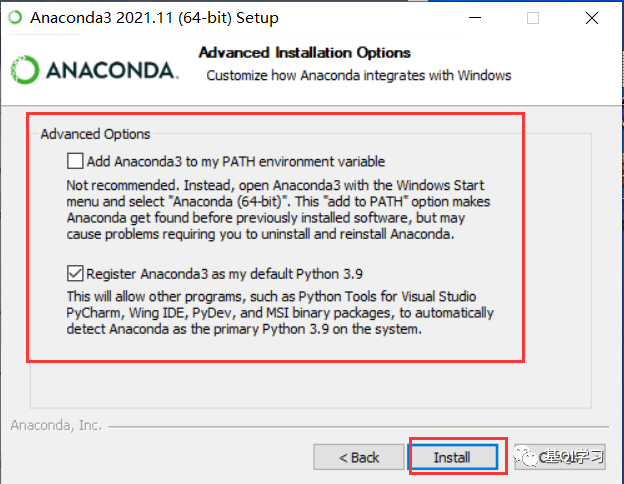Go to the previous step with Back

pyautogui.click(x=359, y=457)
